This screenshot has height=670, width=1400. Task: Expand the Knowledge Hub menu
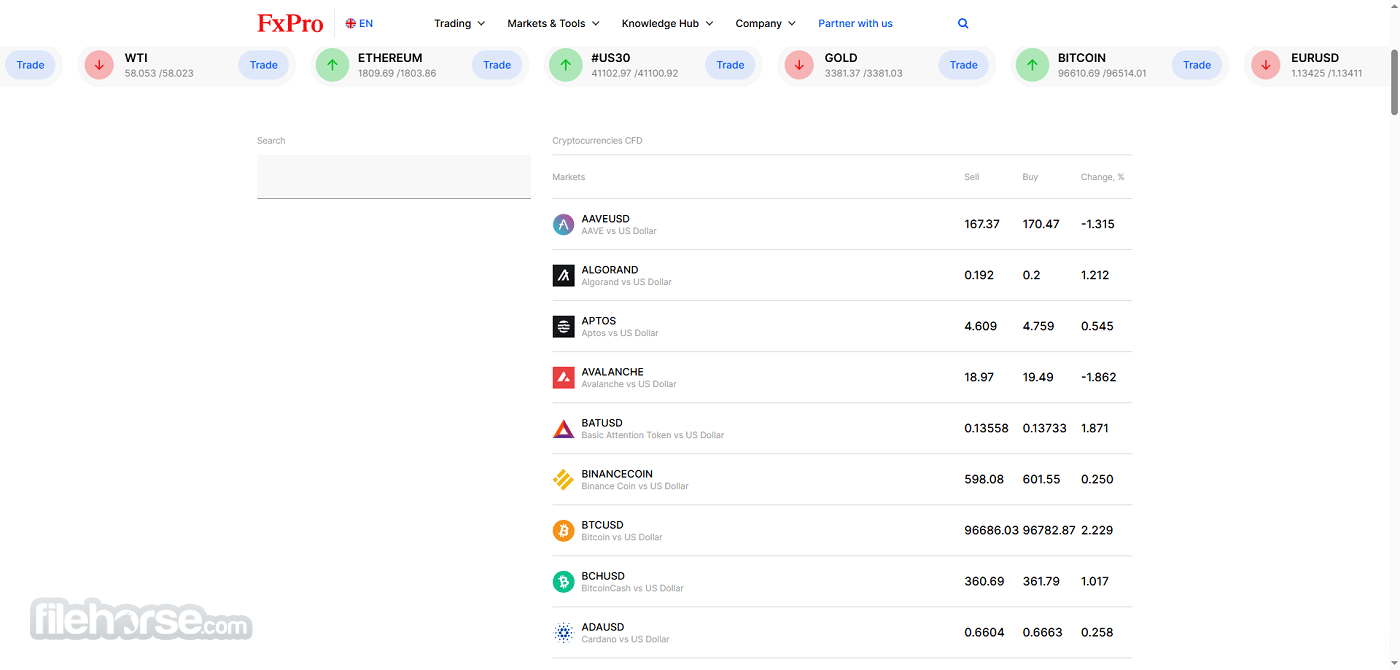[x=667, y=23]
